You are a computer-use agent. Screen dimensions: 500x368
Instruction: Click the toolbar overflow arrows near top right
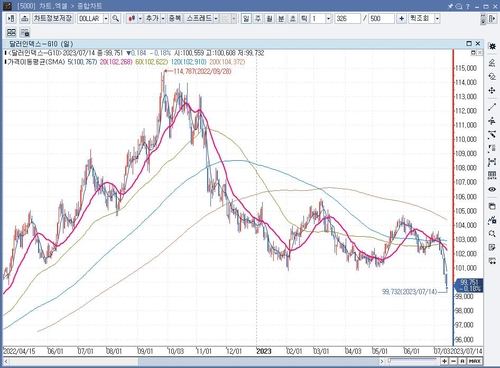483,19
